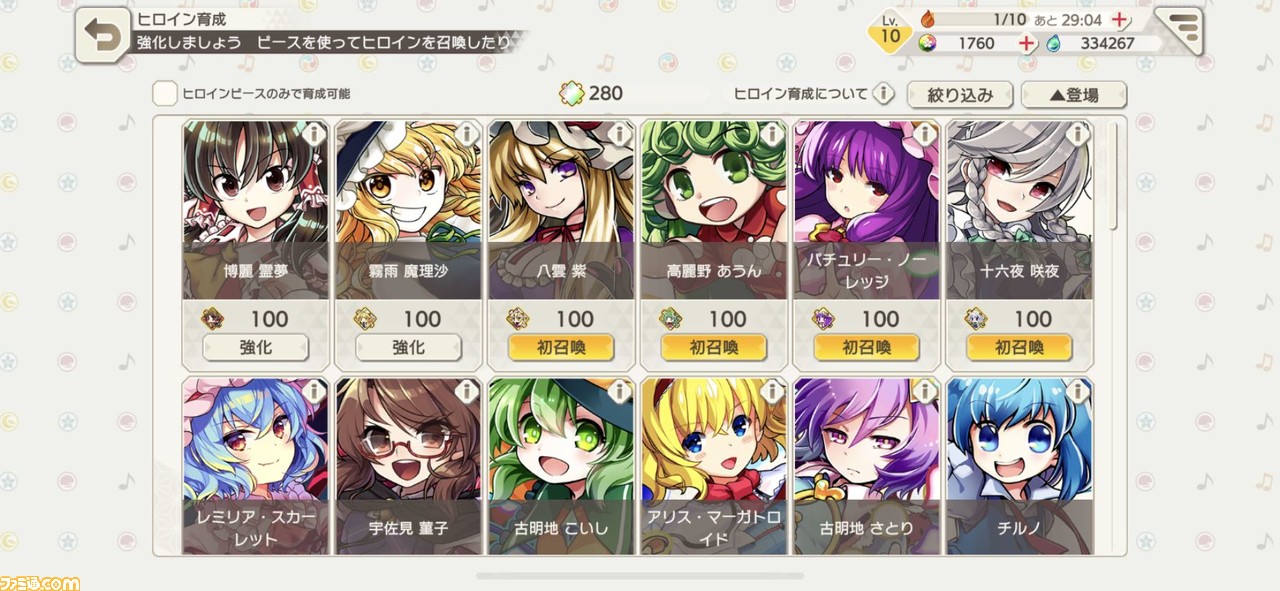Enable ヒロインピースのみで育成可能 checkbox
Viewport: 1280px width, 591px height.
coord(165,94)
